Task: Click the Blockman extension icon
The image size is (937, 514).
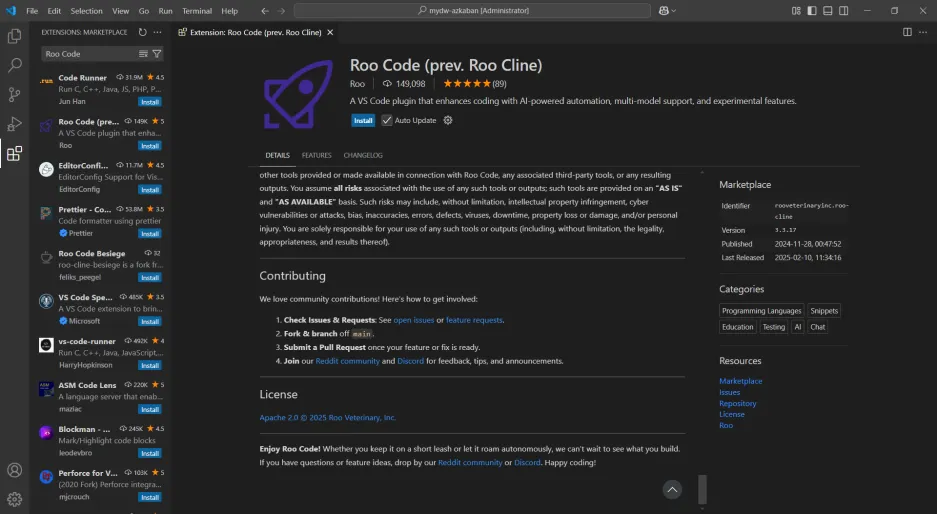Action: [x=46, y=433]
